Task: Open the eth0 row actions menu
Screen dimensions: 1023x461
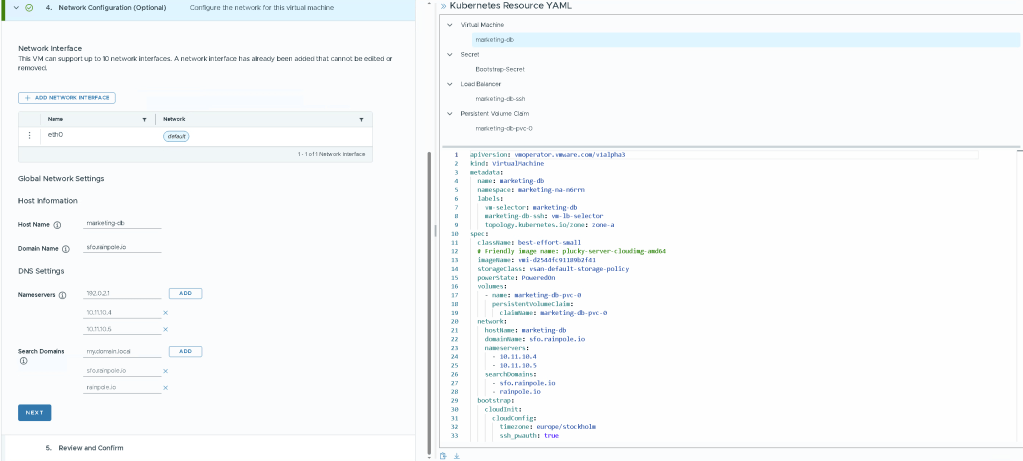Action: click(x=30, y=135)
